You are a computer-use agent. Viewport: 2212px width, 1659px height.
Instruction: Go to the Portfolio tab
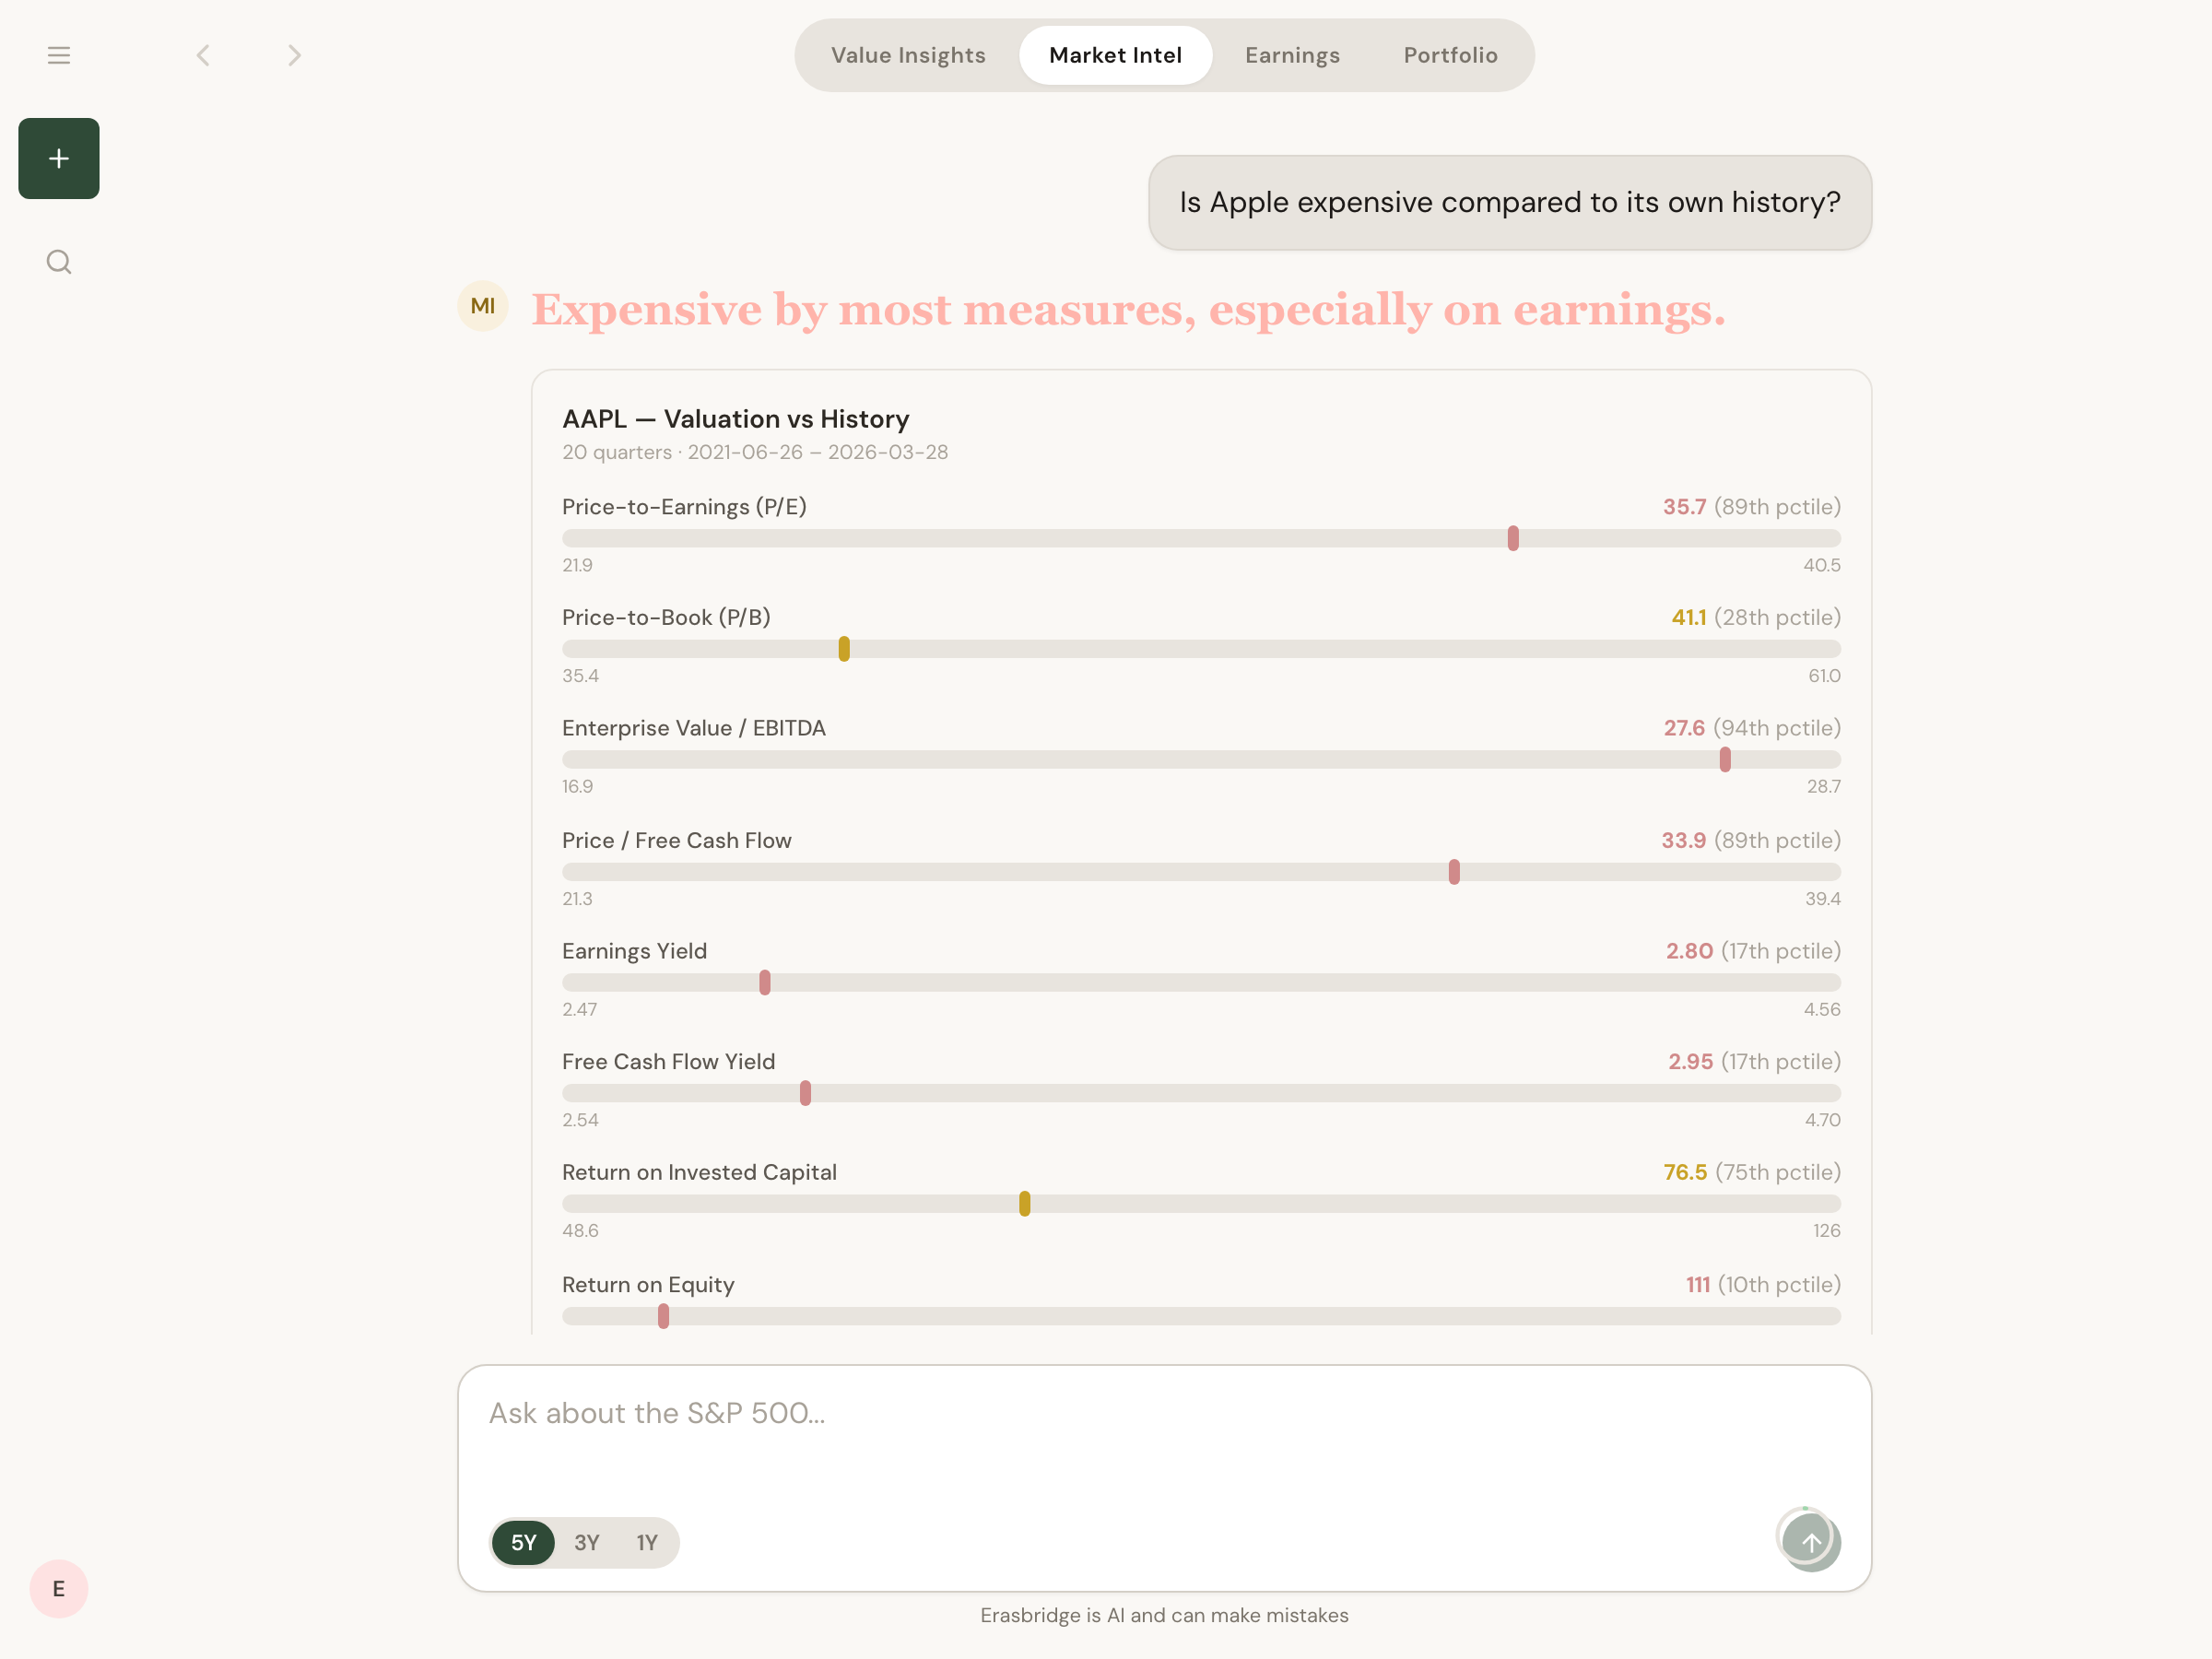[1450, 55]
